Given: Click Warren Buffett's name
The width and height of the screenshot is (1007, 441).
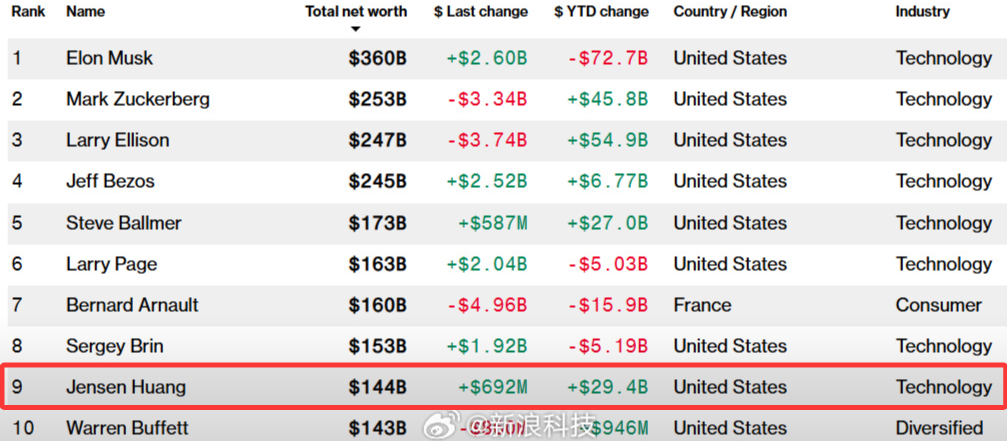Looking at the screenshot, I should pyautogui.click(x=129, y=428).
